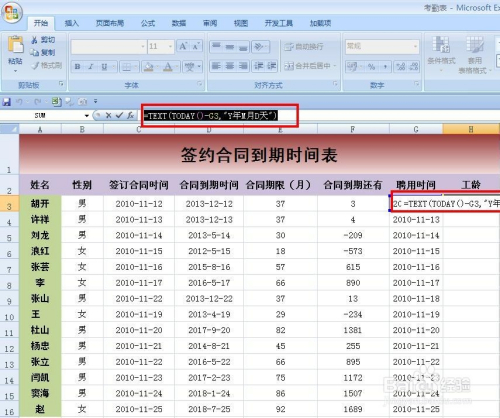Increase decimal places
500x418 pixels.
[x=401, y=67]
